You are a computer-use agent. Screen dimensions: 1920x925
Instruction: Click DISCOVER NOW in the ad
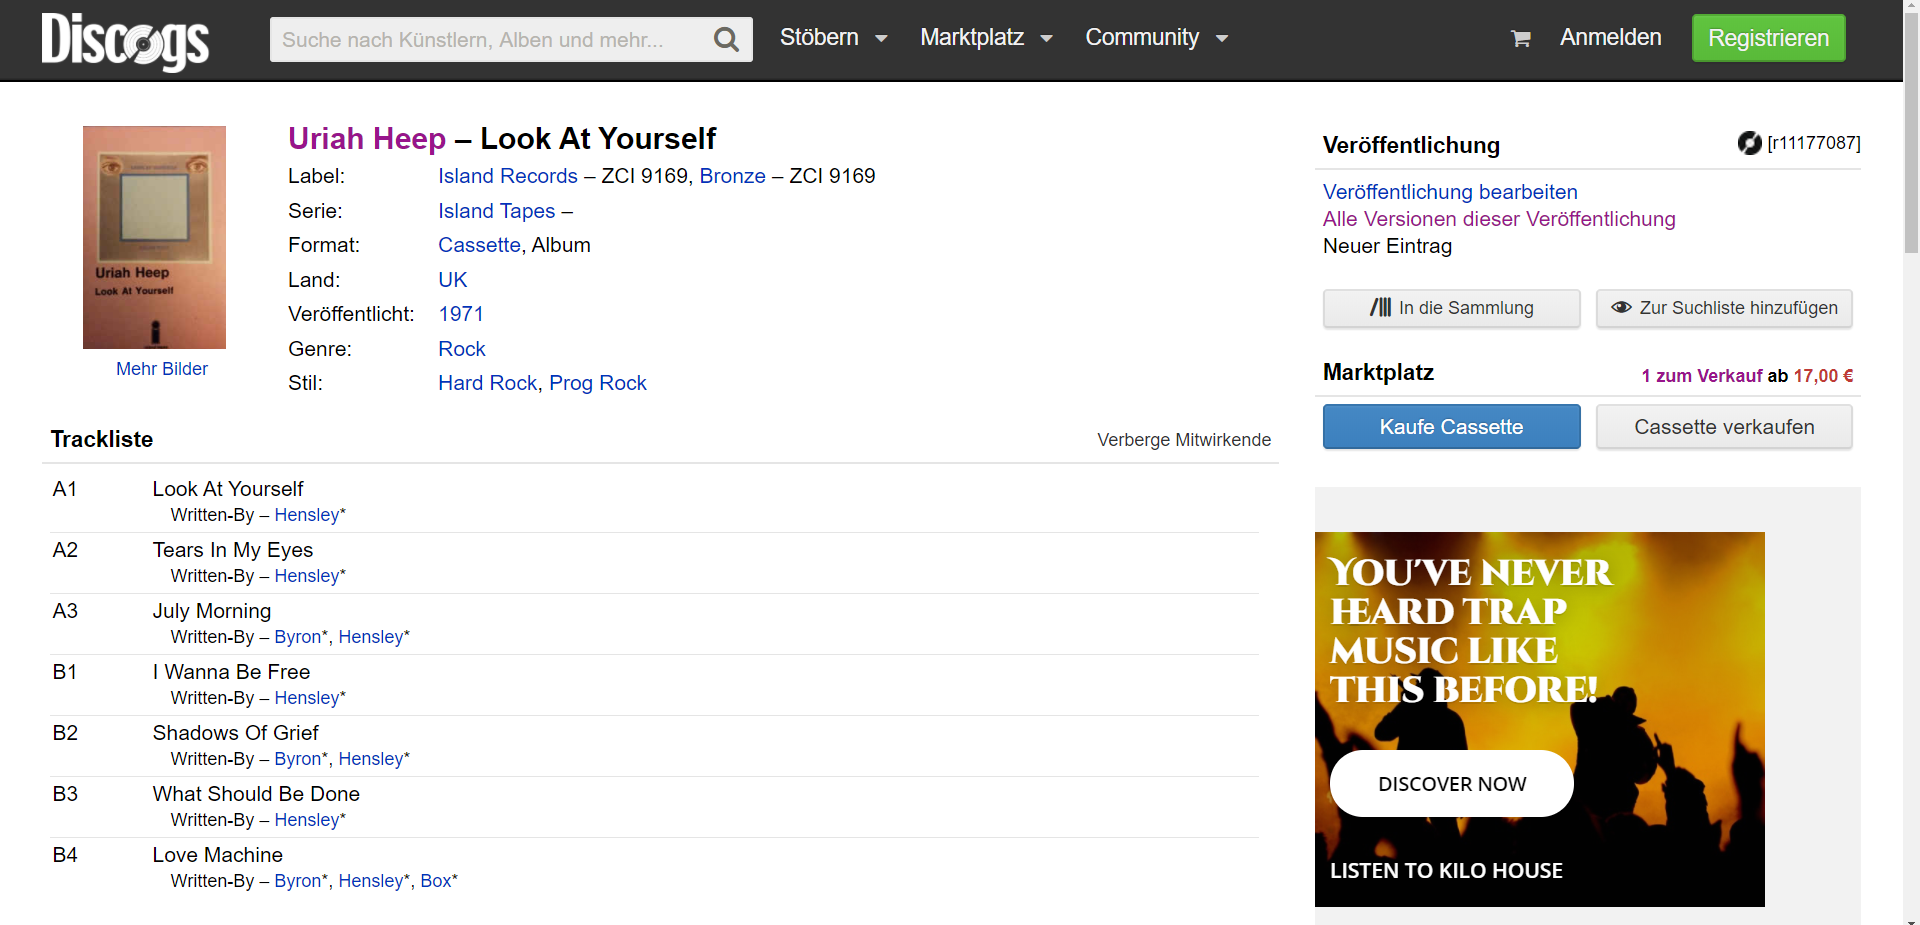pyautogui.click(x=1451, y=784)
